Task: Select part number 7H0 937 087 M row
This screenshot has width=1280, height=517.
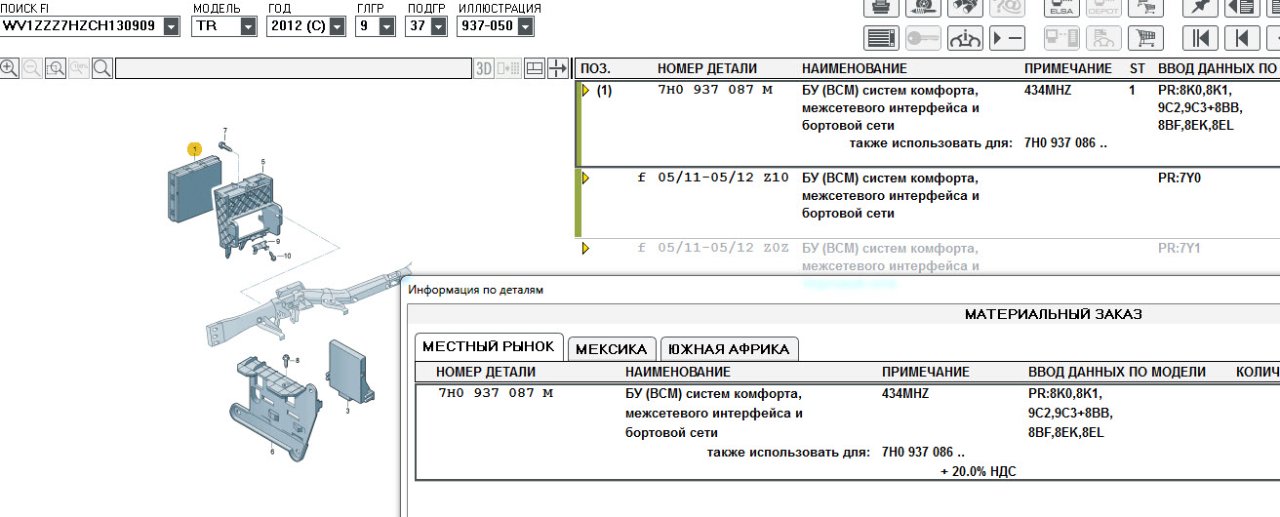Action: pyautogui.click(x=495, y=393)
